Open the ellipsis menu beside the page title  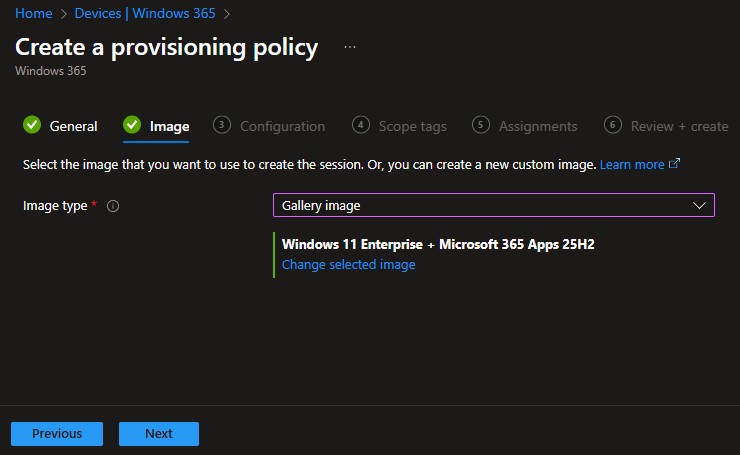(349, 47)
